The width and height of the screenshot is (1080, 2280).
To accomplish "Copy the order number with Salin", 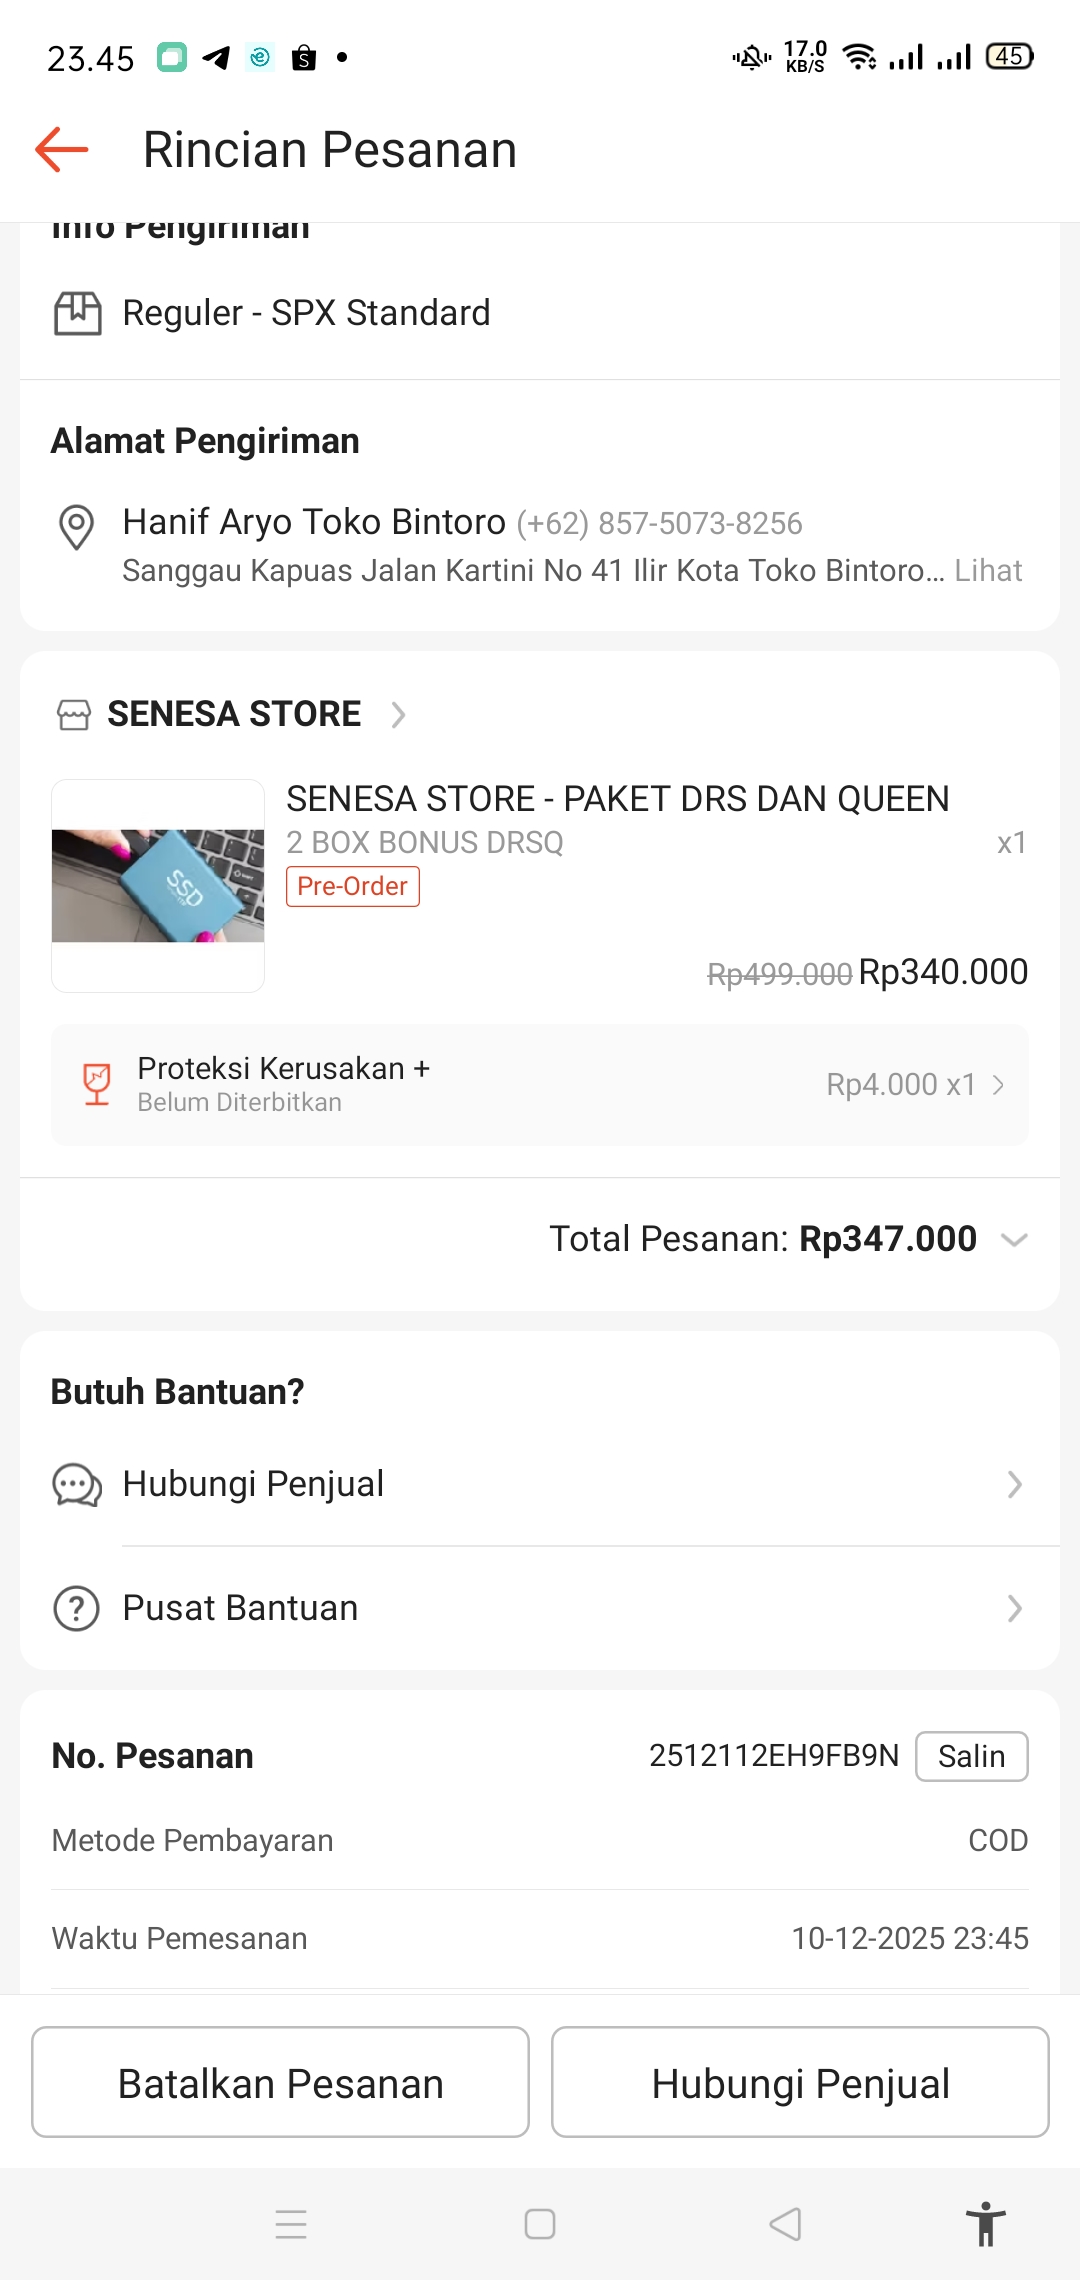I will coord(971,1757).
